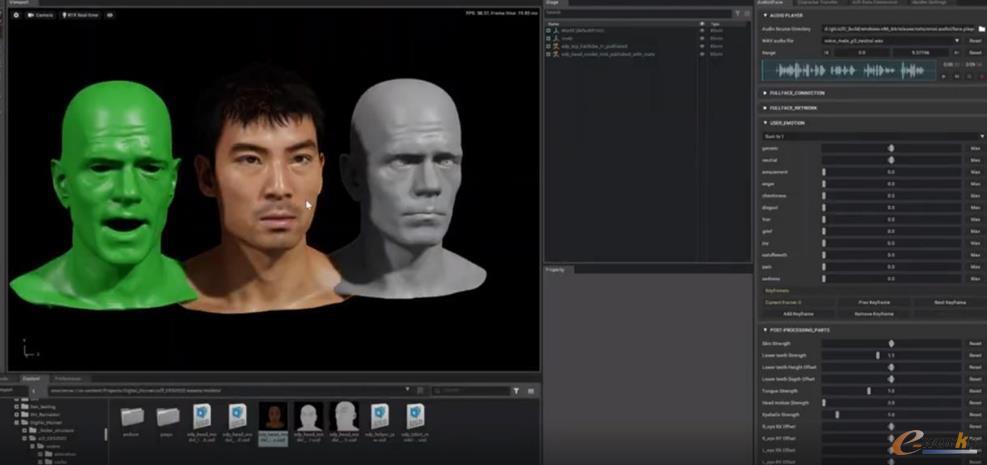Adjust the neutral emotion slider

(x=891, y=160)
